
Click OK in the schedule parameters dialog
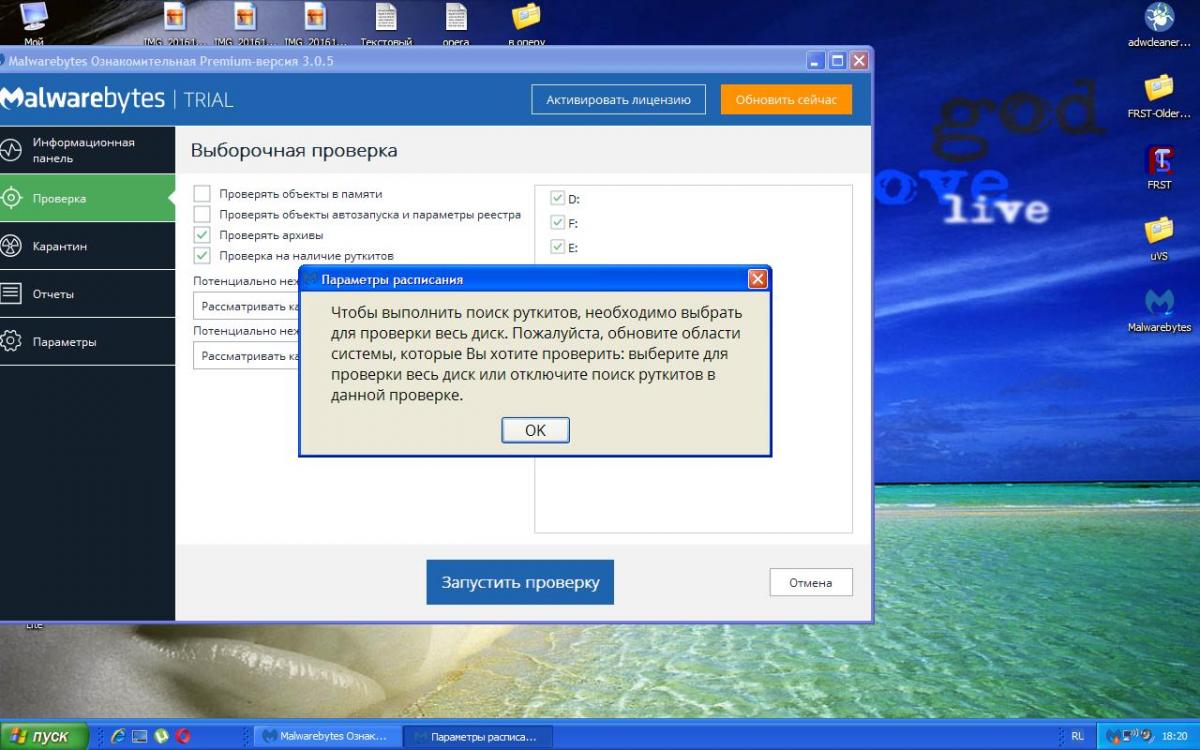tap(535, 430)
